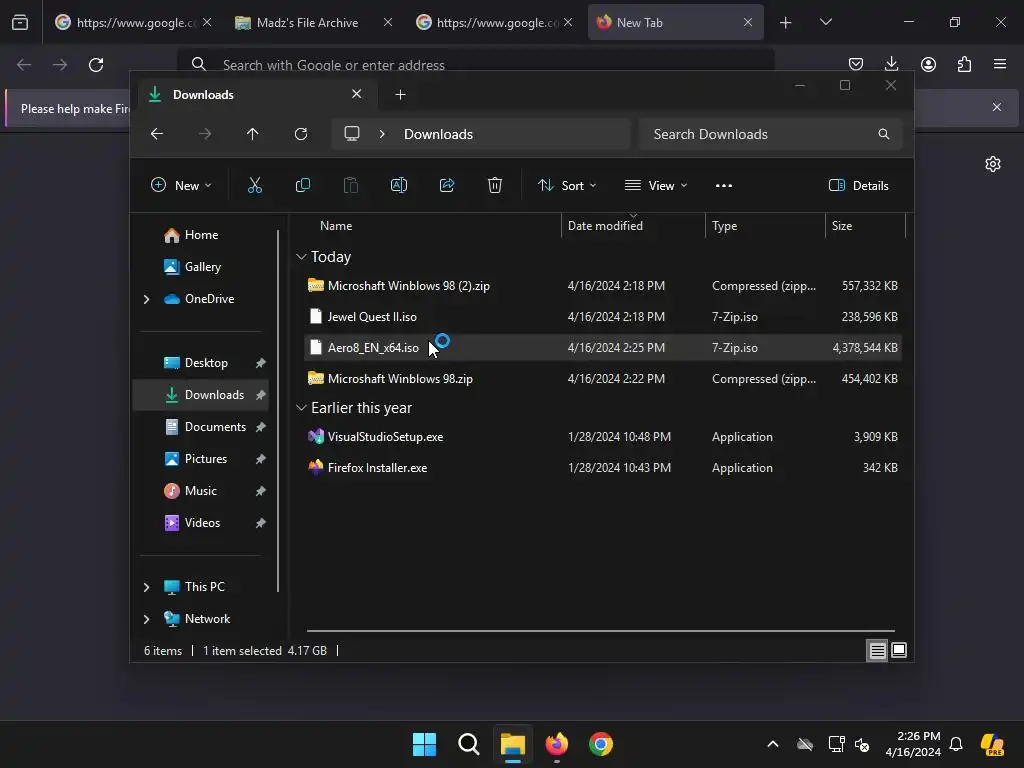Expand Network in navigation pane
1024x768 pixels.
point(146,619)
